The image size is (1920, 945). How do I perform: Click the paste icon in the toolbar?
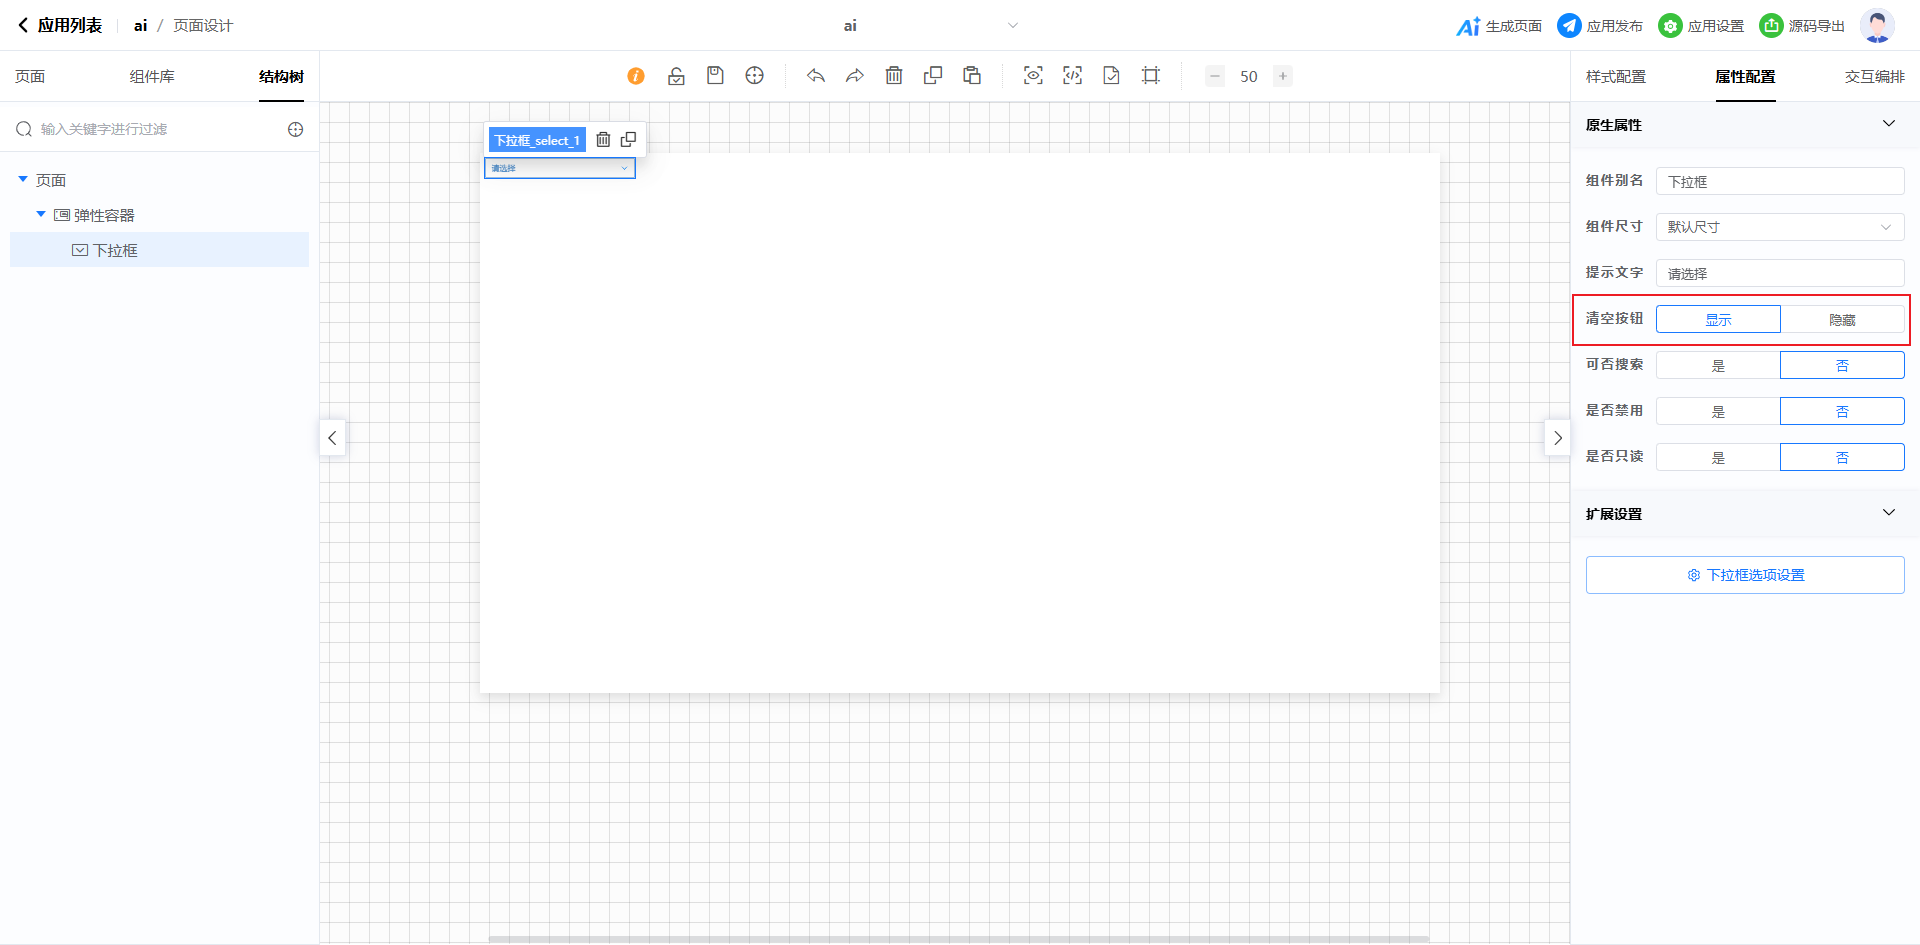(x=972, y=76)
